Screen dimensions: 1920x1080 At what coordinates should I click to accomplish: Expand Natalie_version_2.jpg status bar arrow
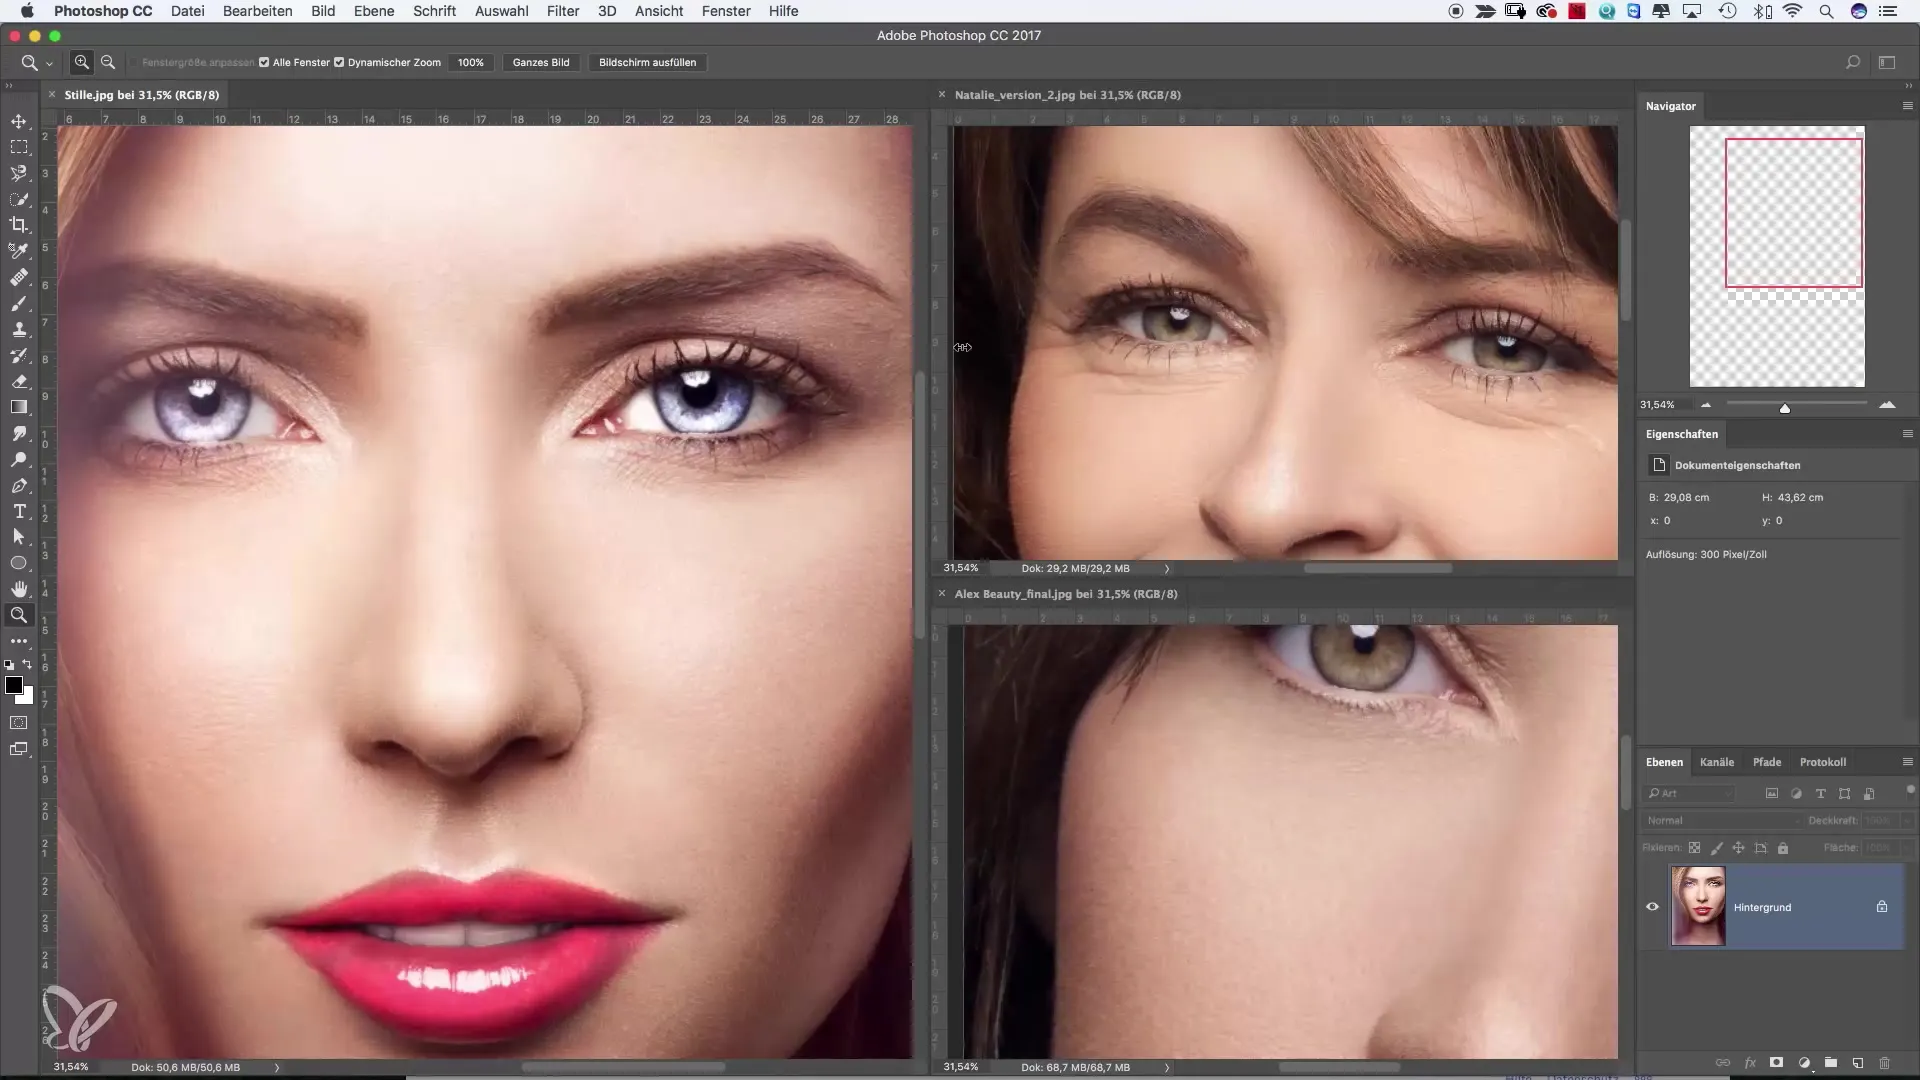point(1166,568)
